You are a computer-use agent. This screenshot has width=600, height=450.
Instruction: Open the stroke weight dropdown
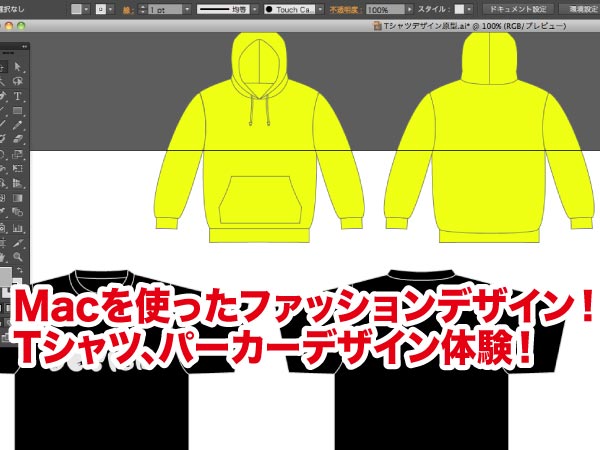pyautogui.click(x=187, y=10)
